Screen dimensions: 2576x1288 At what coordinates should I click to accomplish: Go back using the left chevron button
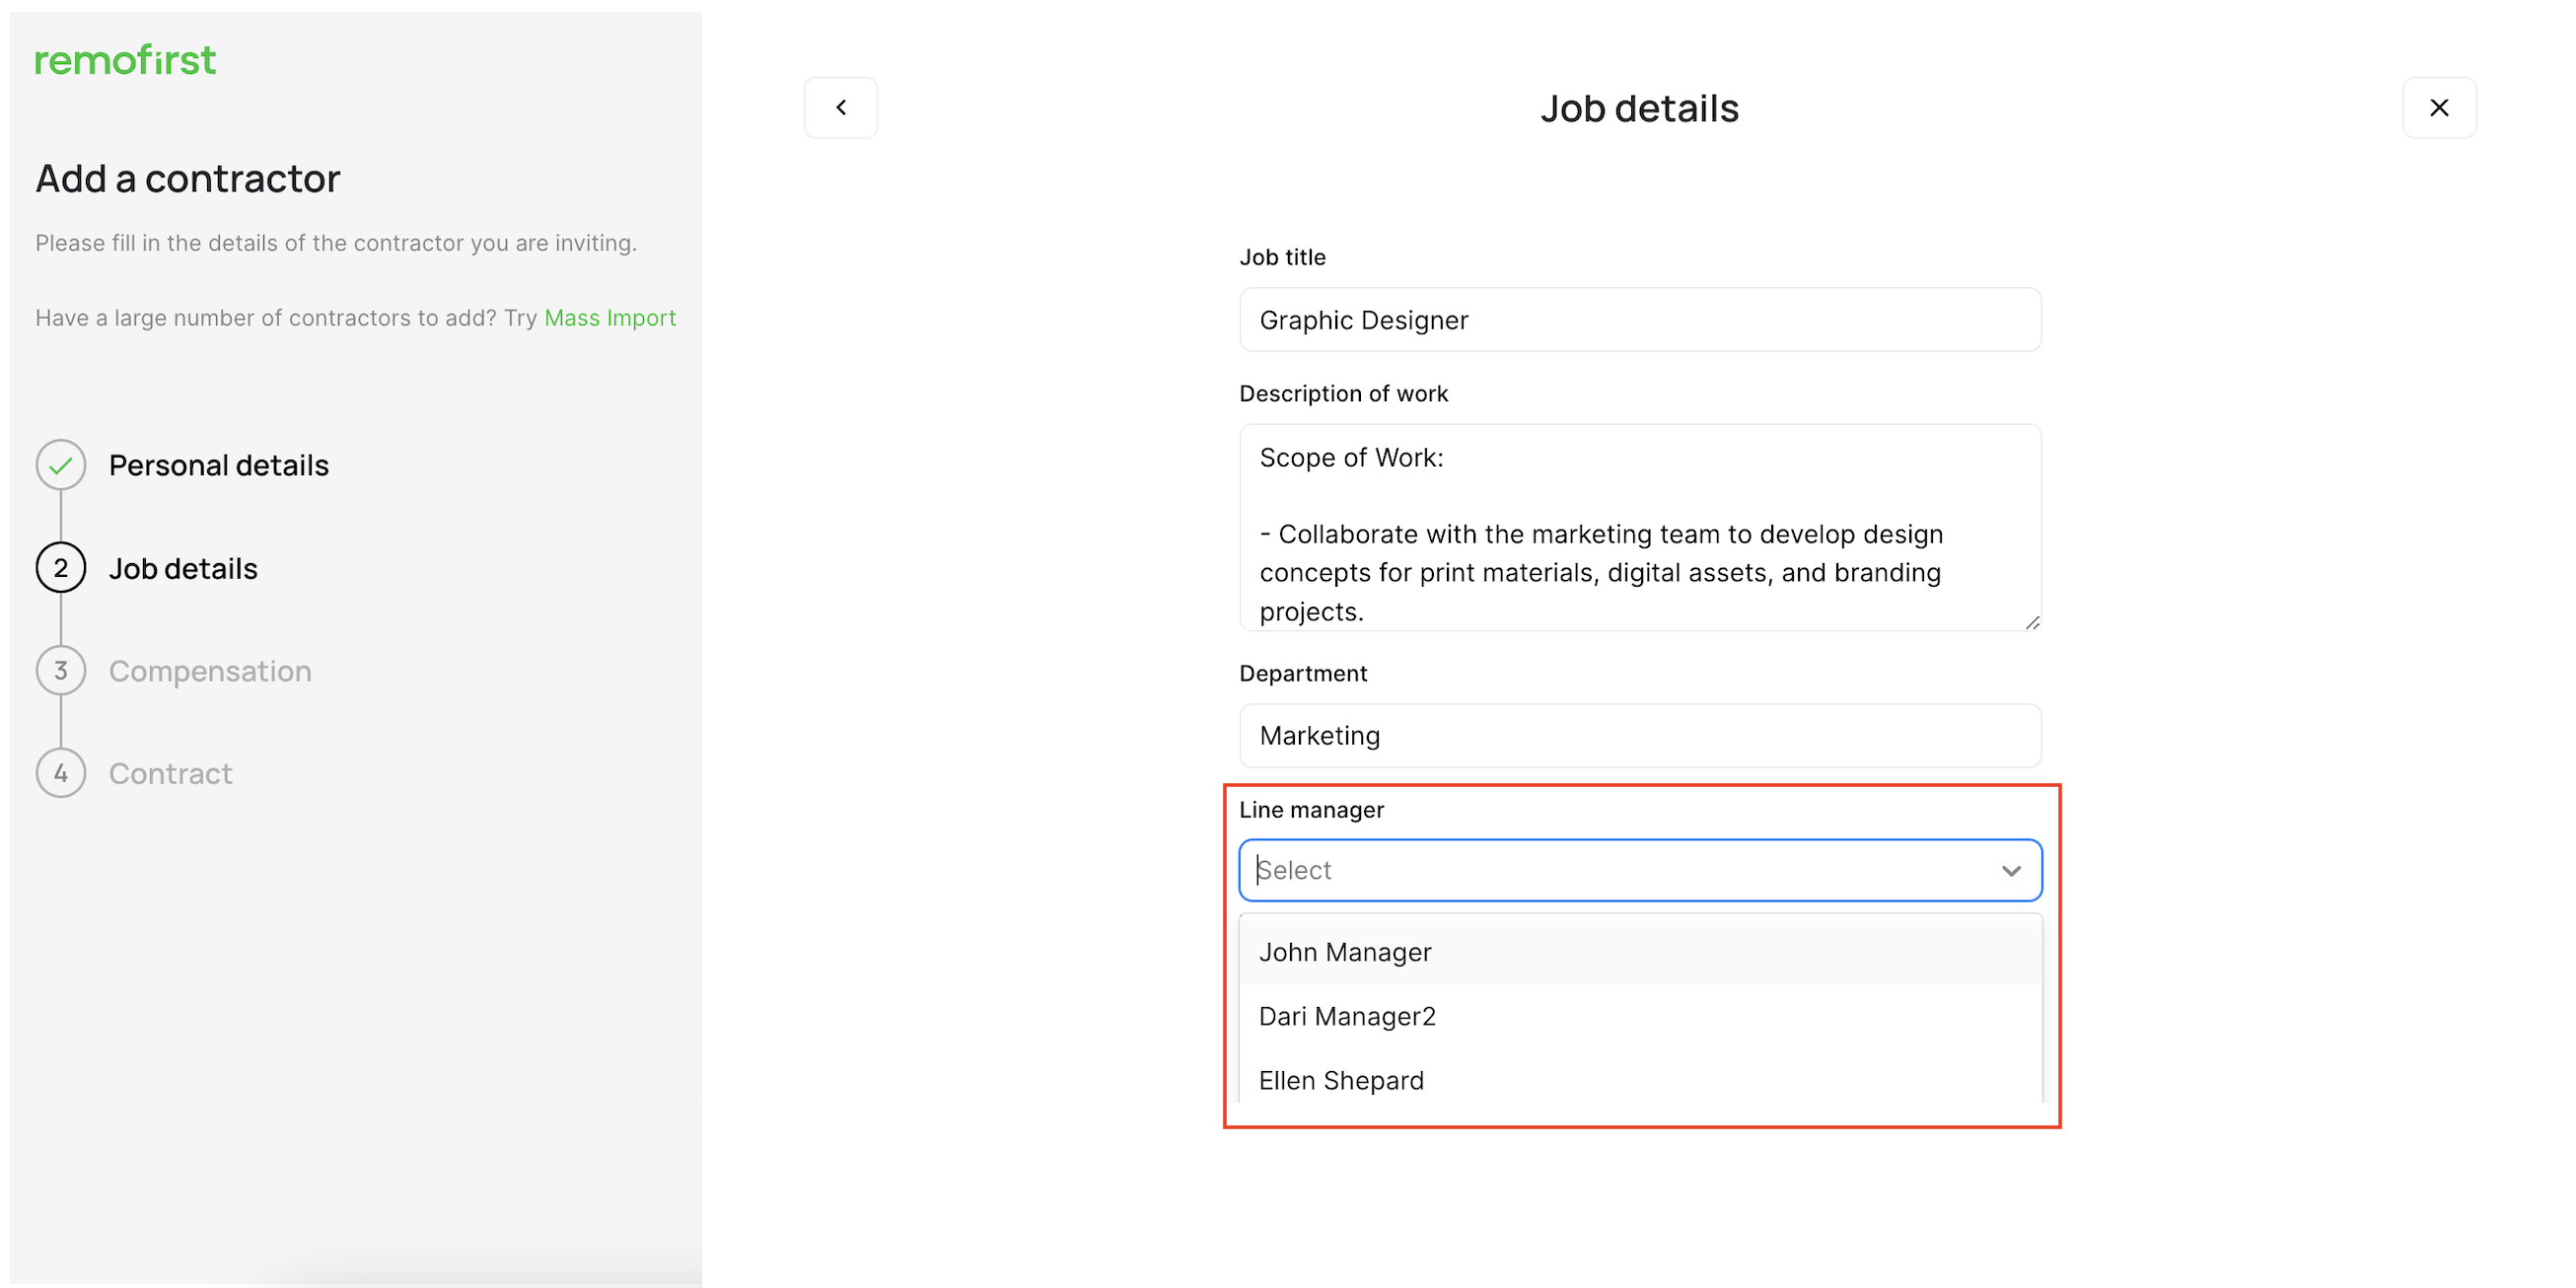[x=840, y=107]
